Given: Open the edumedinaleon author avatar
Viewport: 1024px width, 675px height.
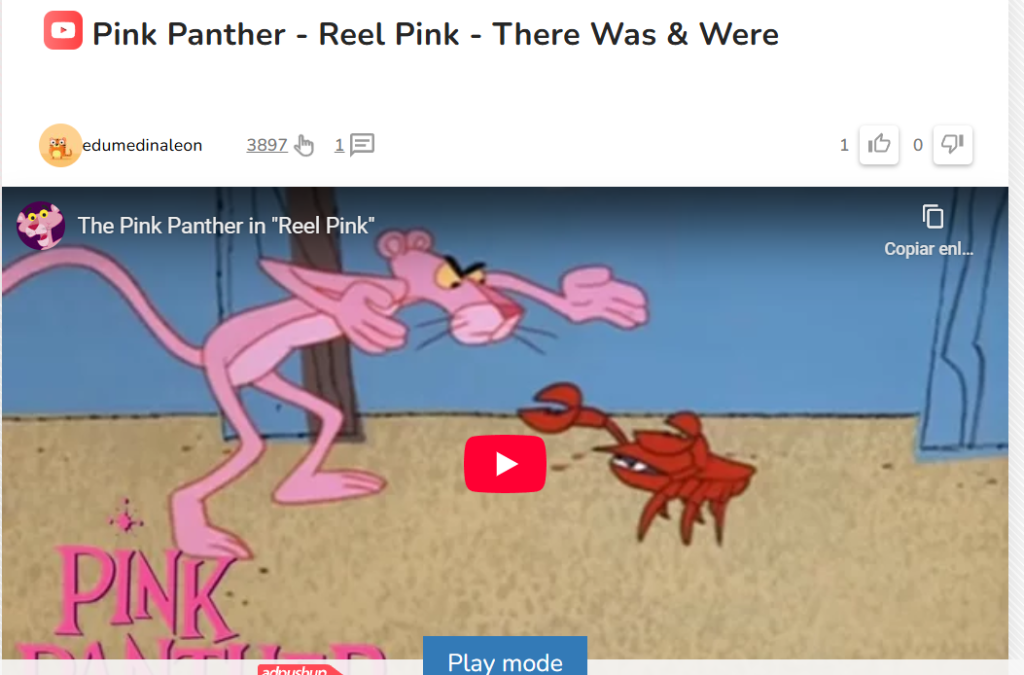Looking at the screenshot, I should pos(60,145).
